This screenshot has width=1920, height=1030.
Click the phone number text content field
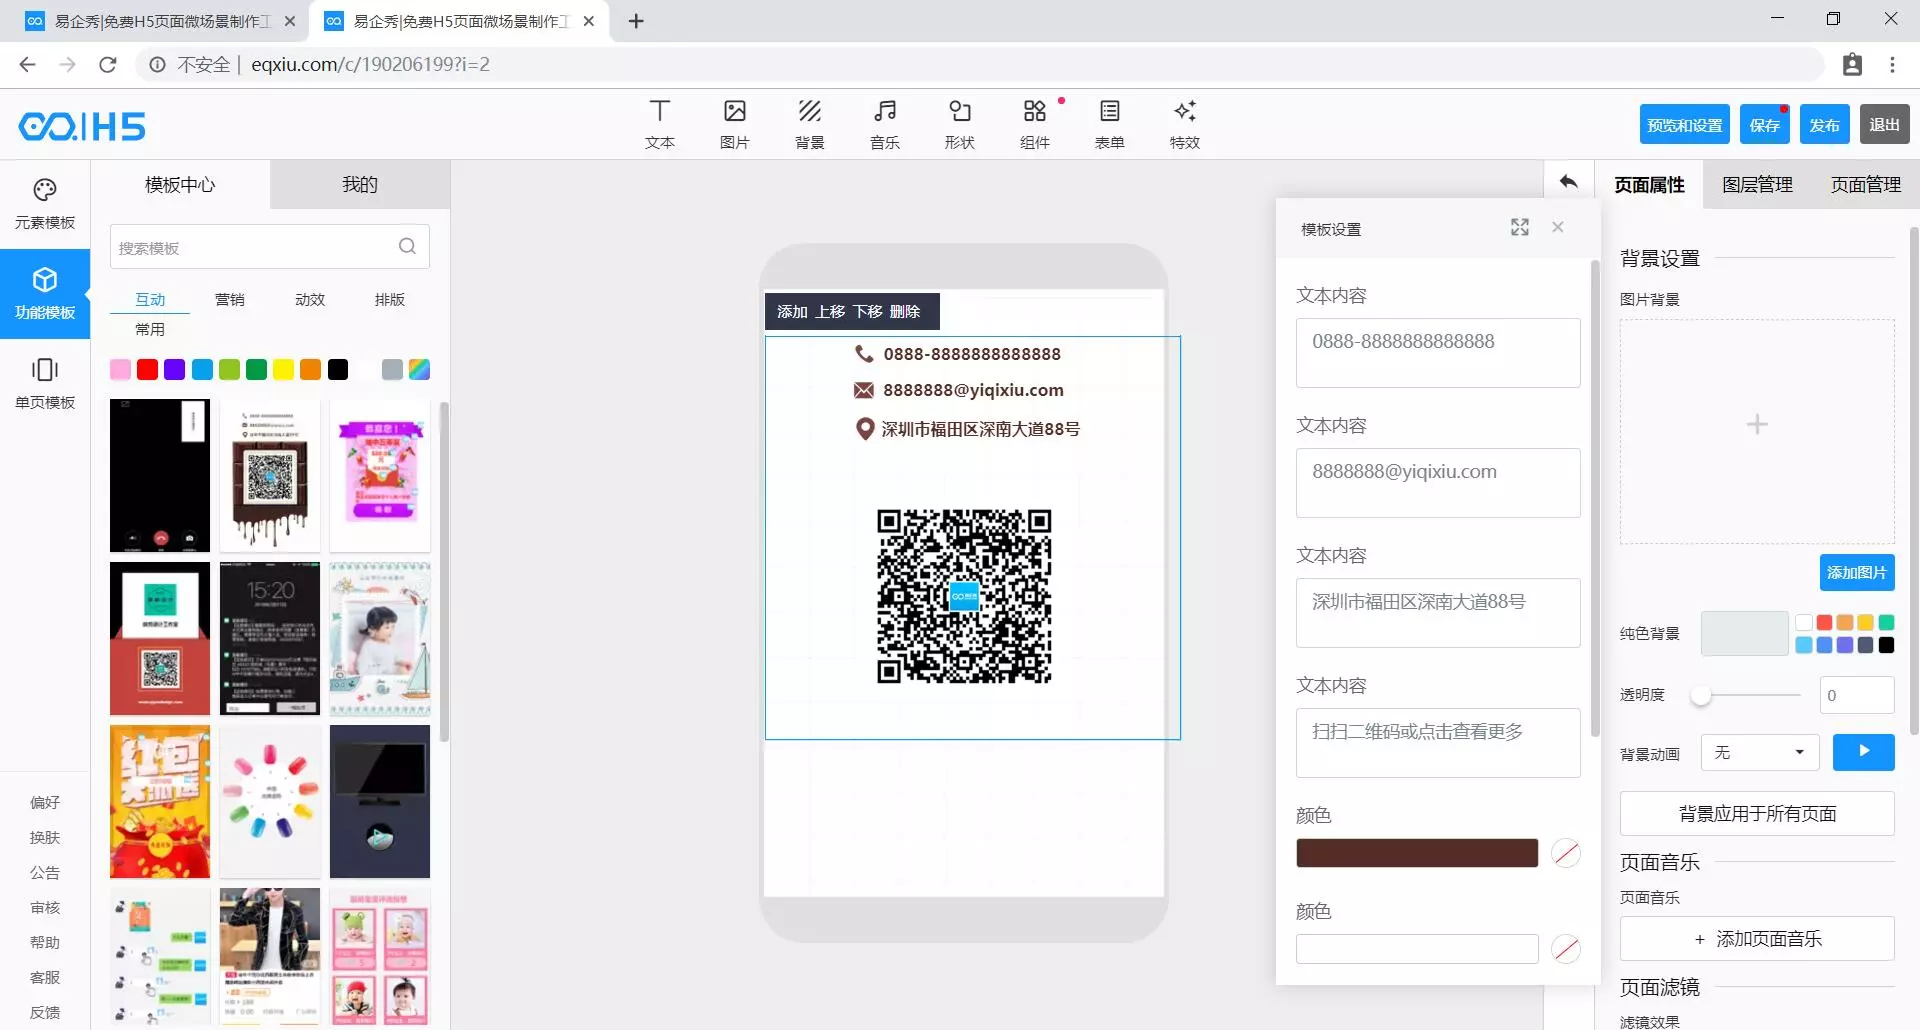[x=1438, y=353]
